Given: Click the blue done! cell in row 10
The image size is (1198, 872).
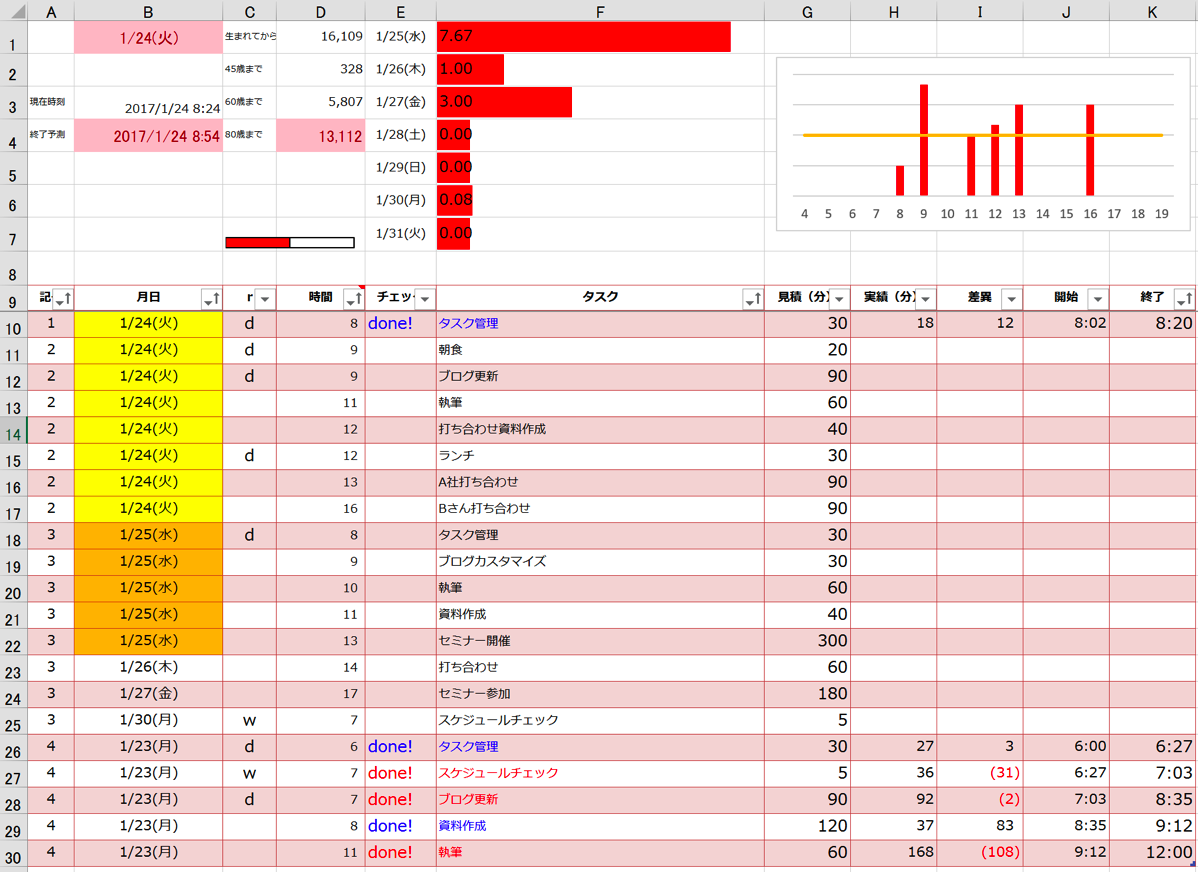Looking at the screenshot, I should pyautogui.click(x=400, y=324).
